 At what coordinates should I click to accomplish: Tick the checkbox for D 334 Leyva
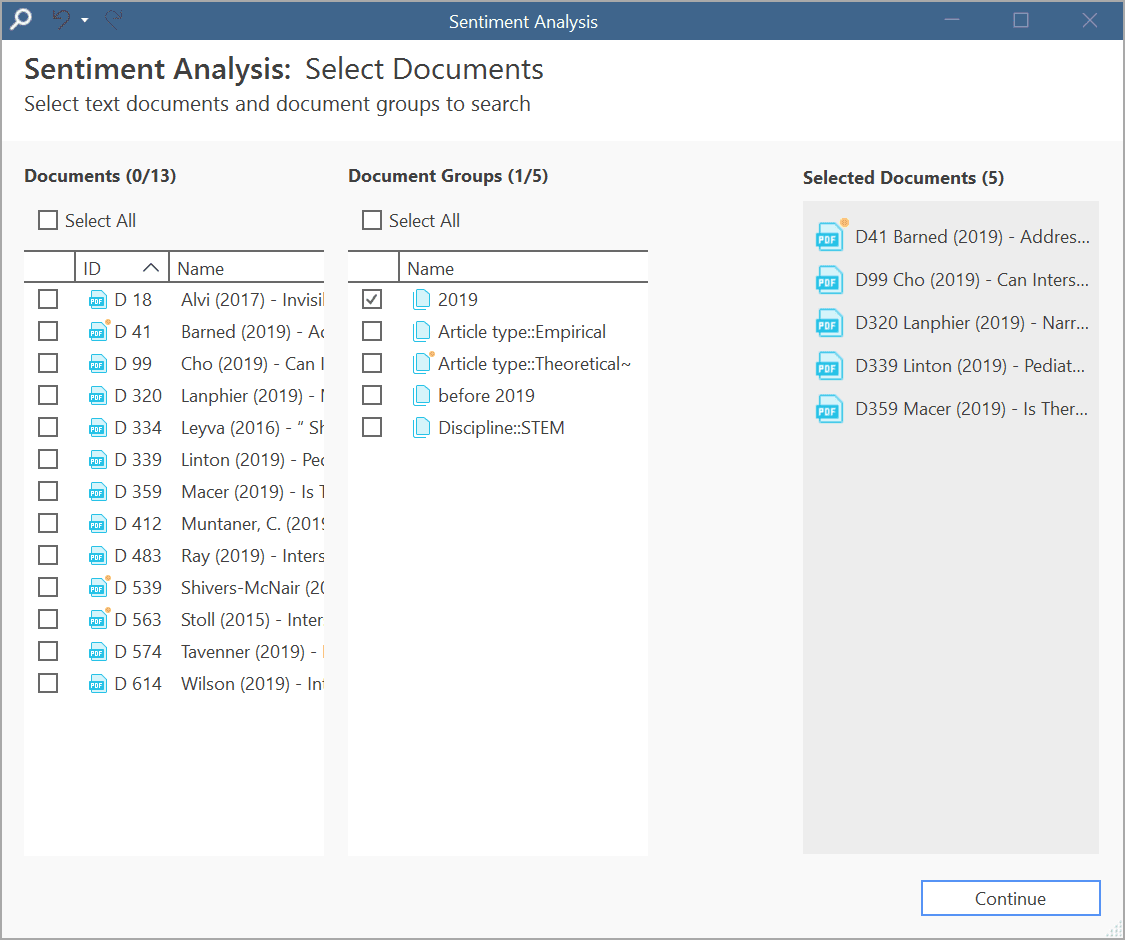coord(48,428)
